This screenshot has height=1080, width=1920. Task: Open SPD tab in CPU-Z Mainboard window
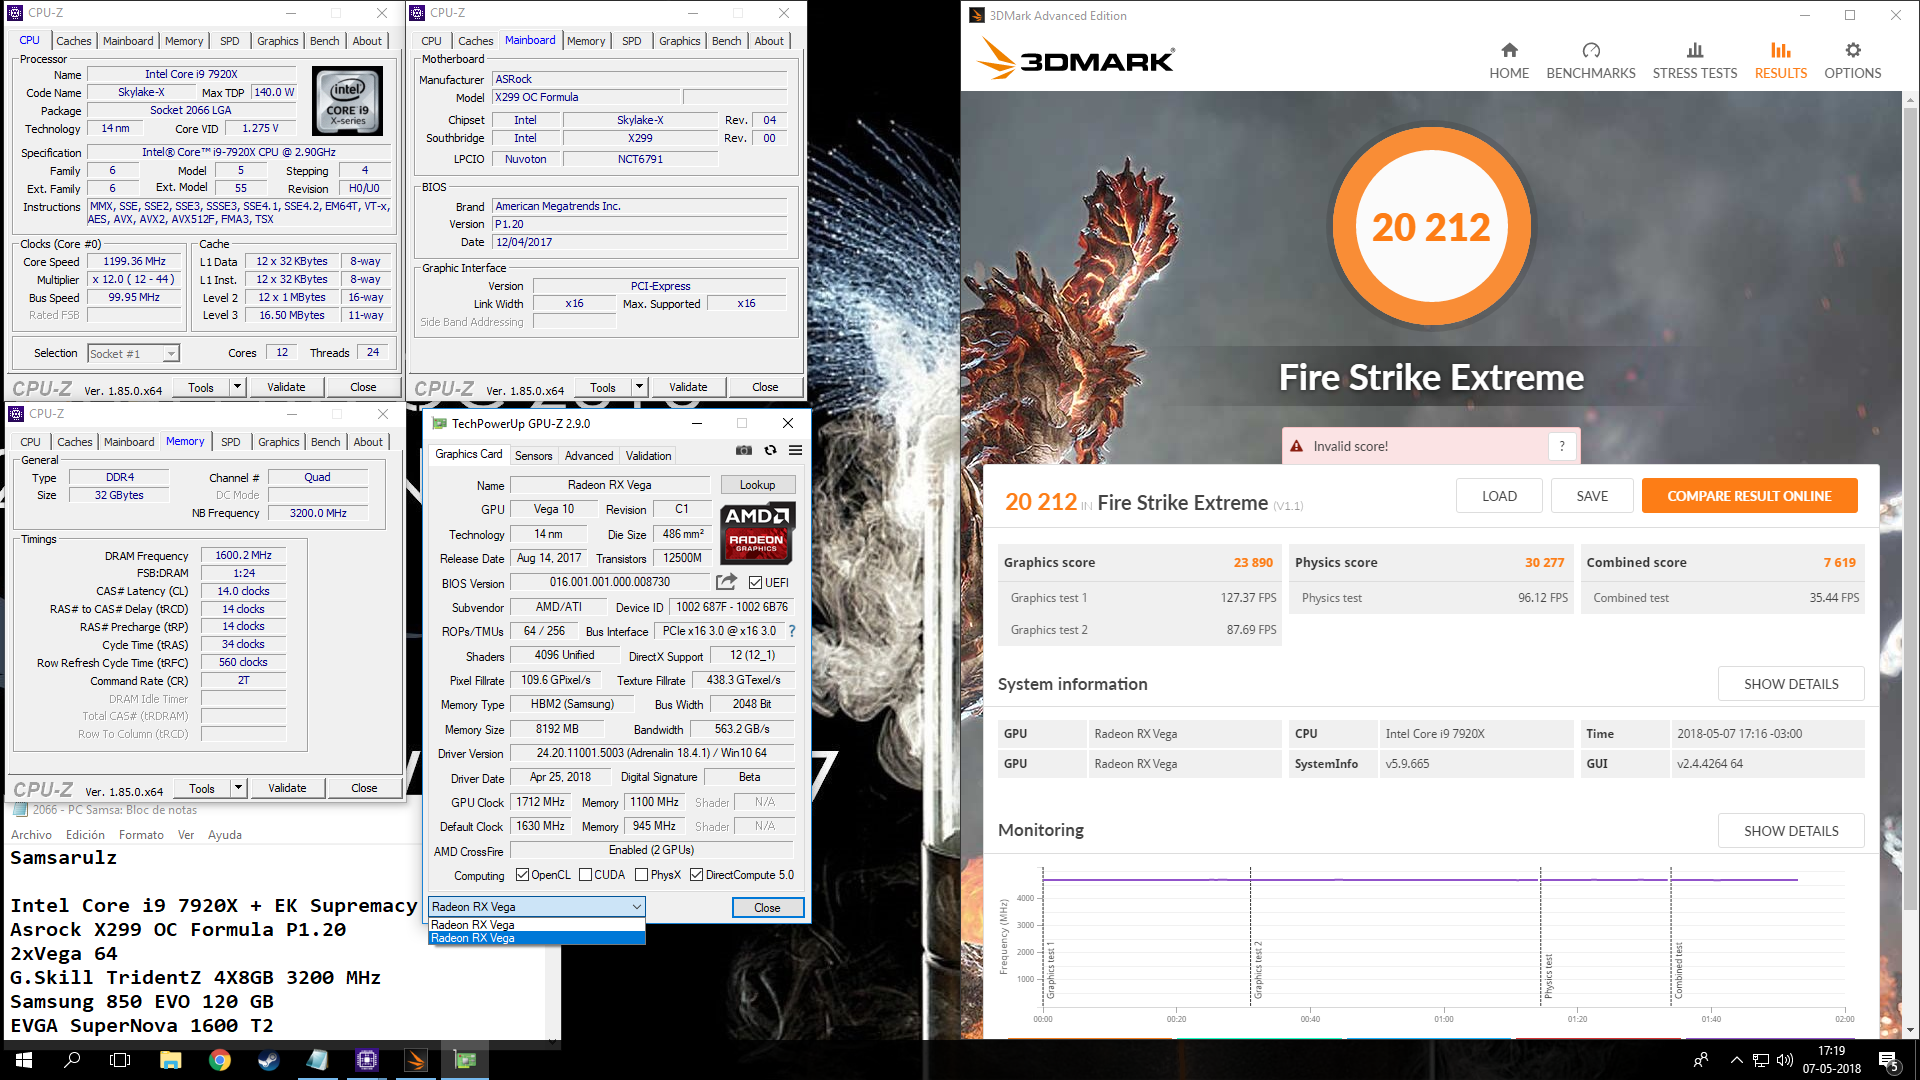(x=631, y=41)
